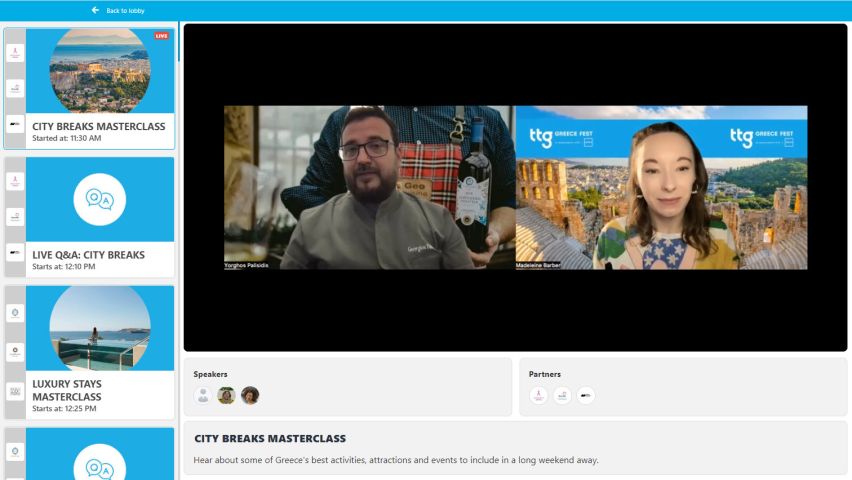Open the Luxury Stays Masterclass session

pos(89,352)
